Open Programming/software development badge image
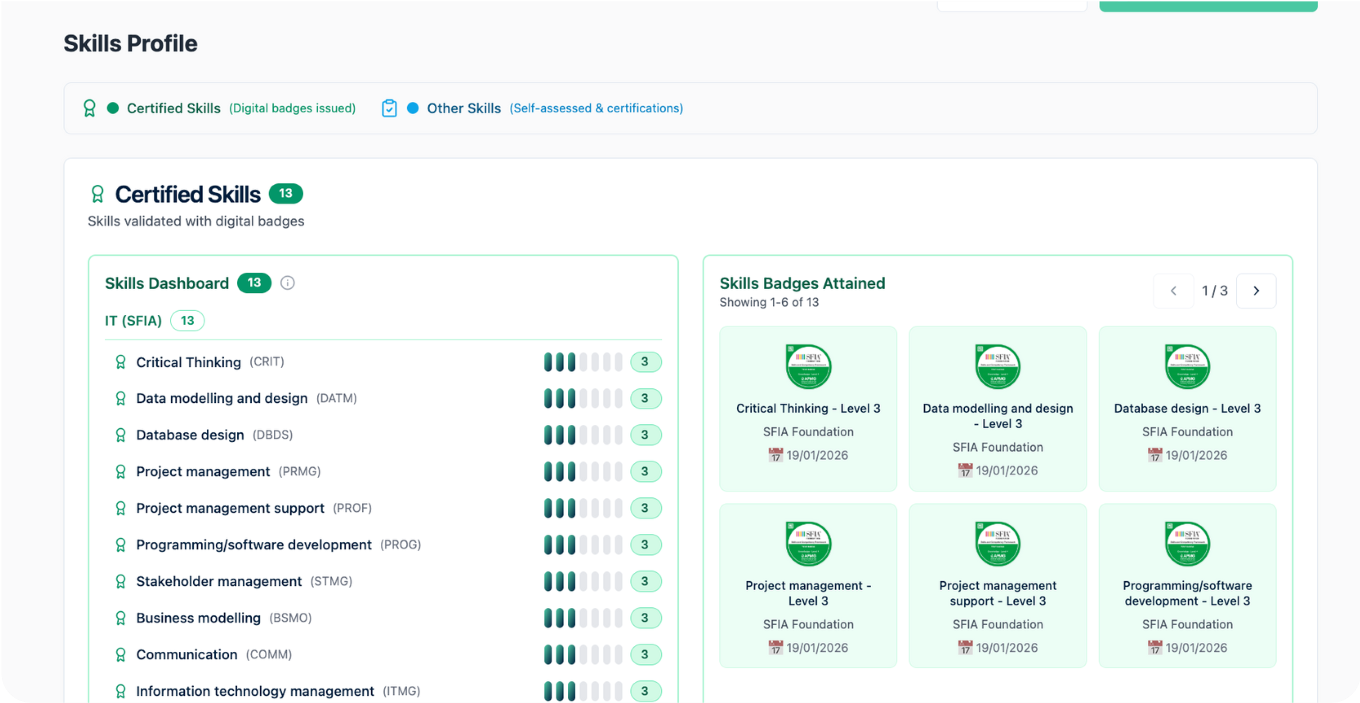 [1188, 544]
